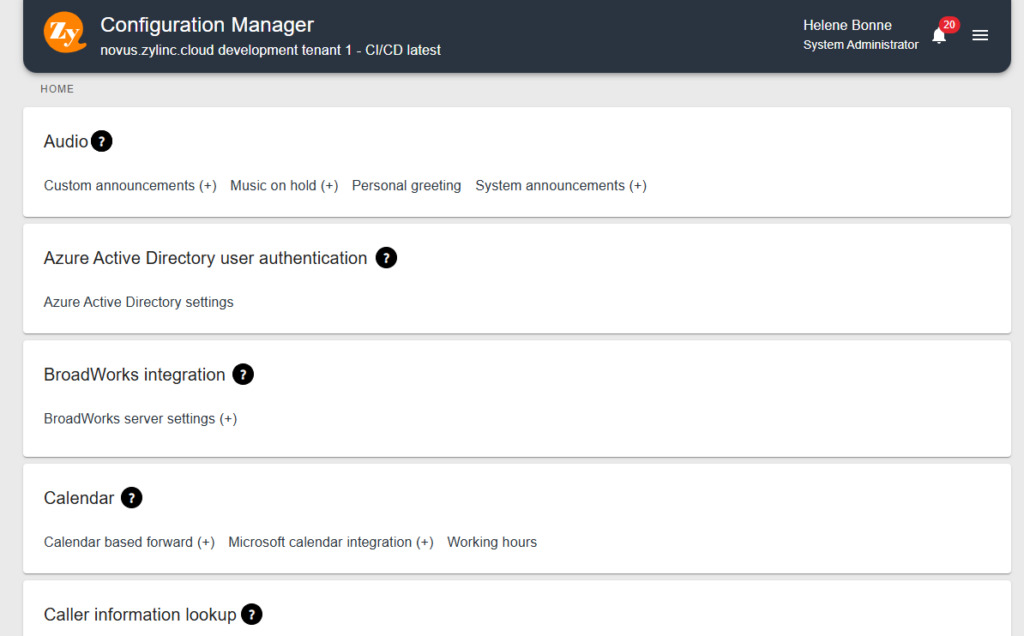Click the Calendar section heading
Image resolution: width=1024 pixels, height=636 pixels.
[78, 498]
